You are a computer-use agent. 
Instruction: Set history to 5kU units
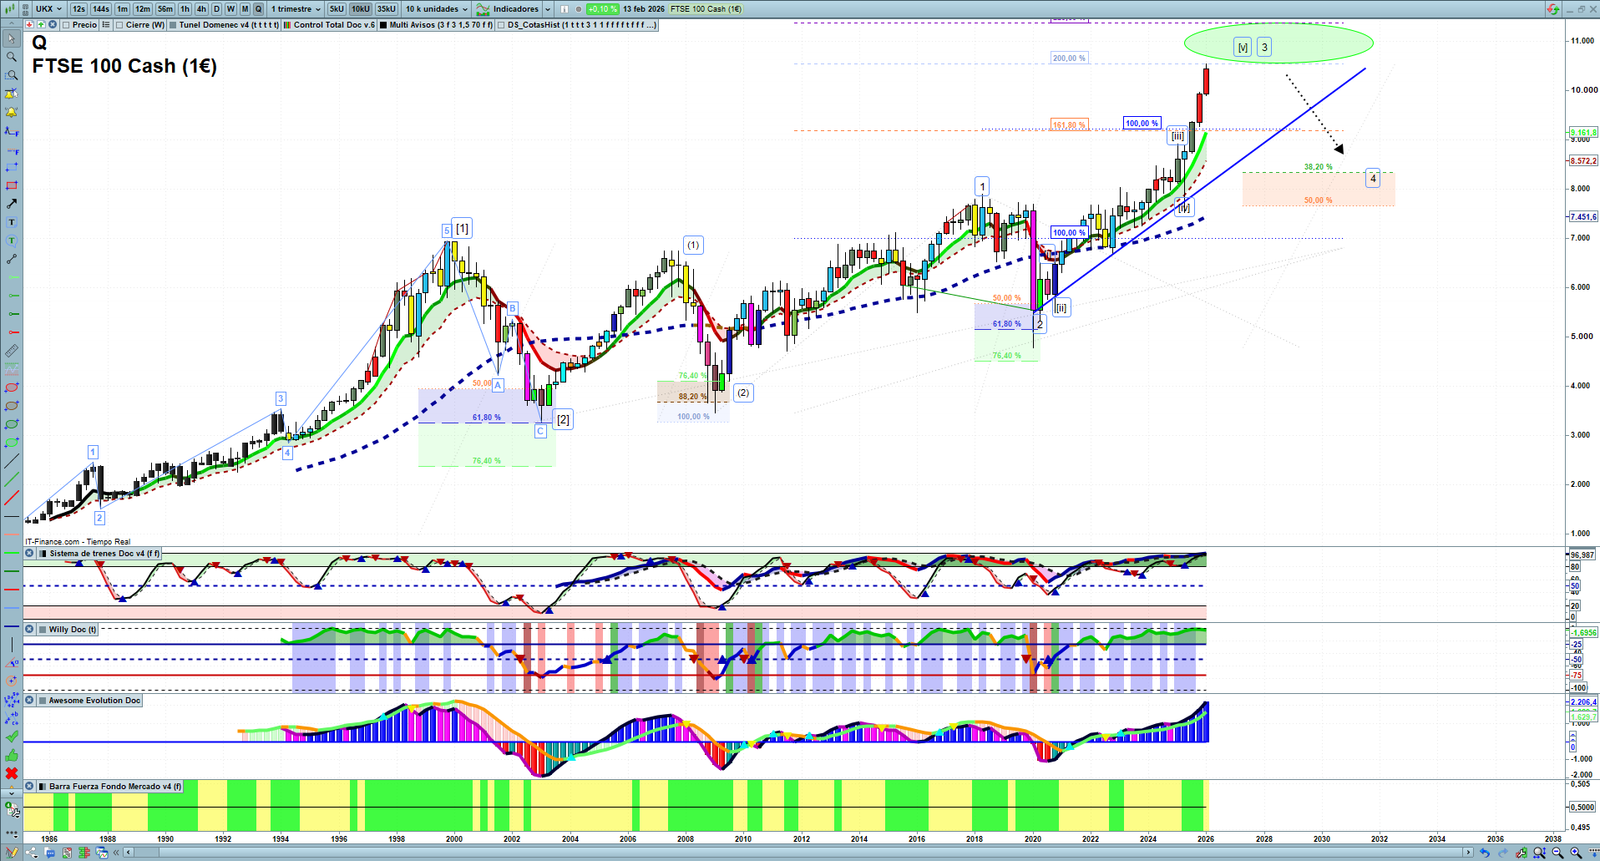[x=337, y=9]
